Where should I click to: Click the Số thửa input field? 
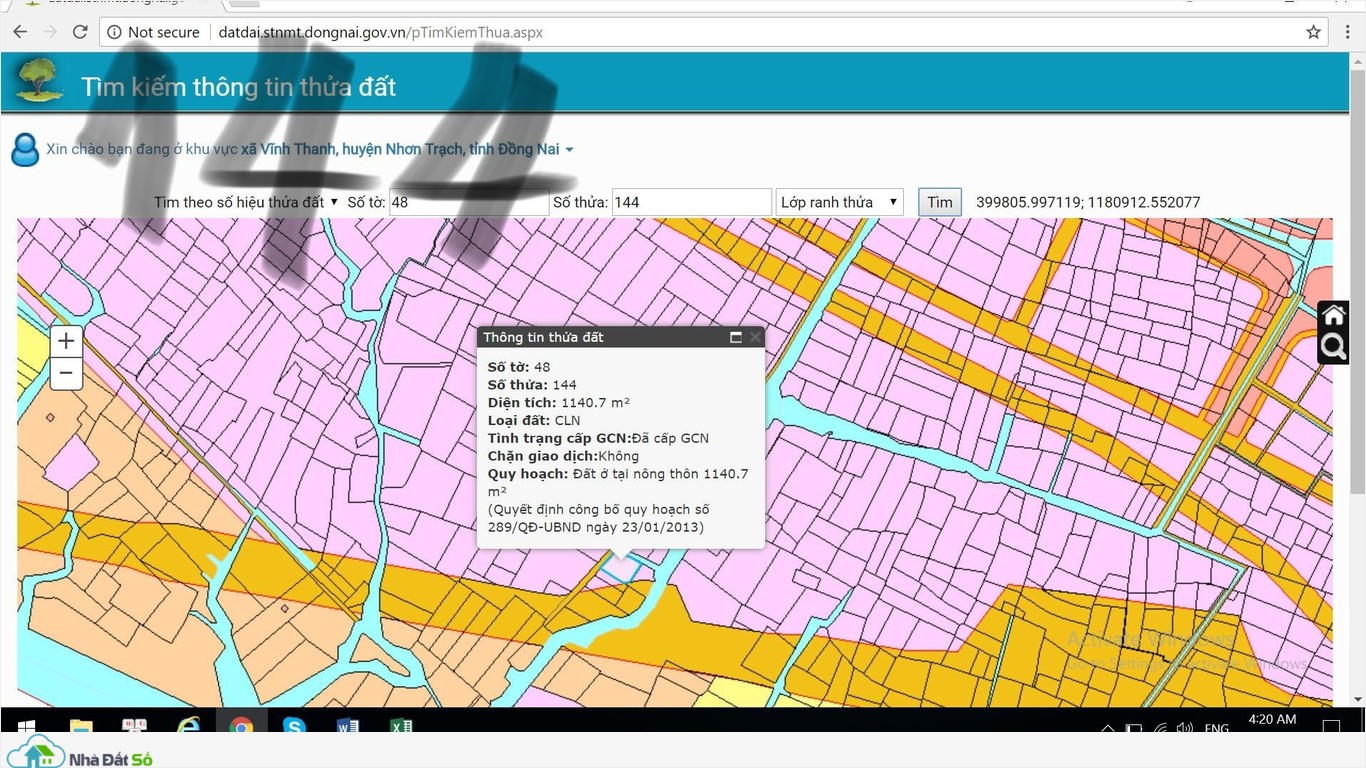click(x=692, y=202)
